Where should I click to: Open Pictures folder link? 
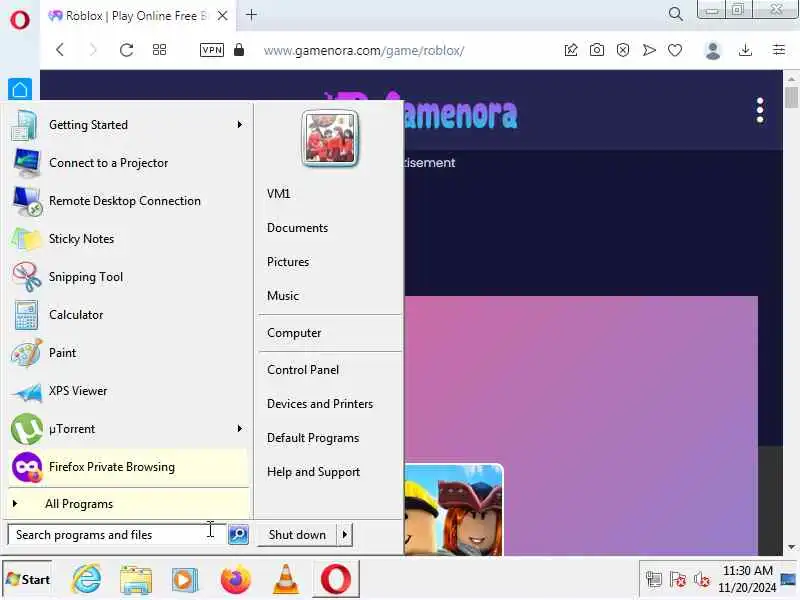click(288, 262)
